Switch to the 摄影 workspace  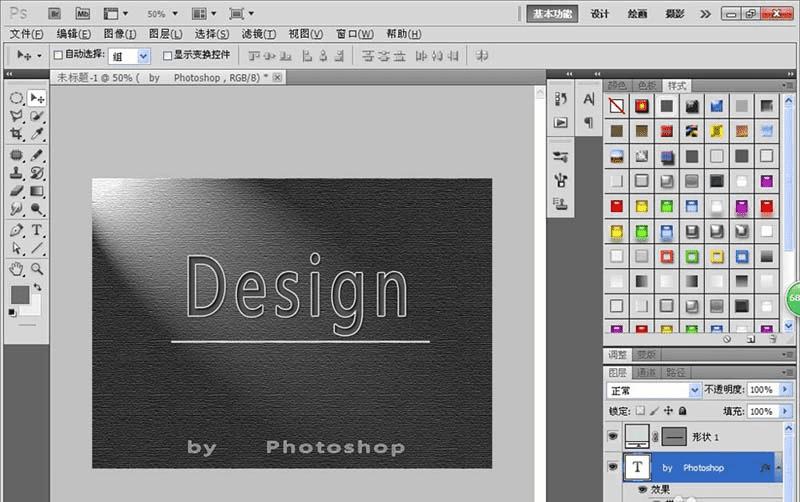[675, 14]
